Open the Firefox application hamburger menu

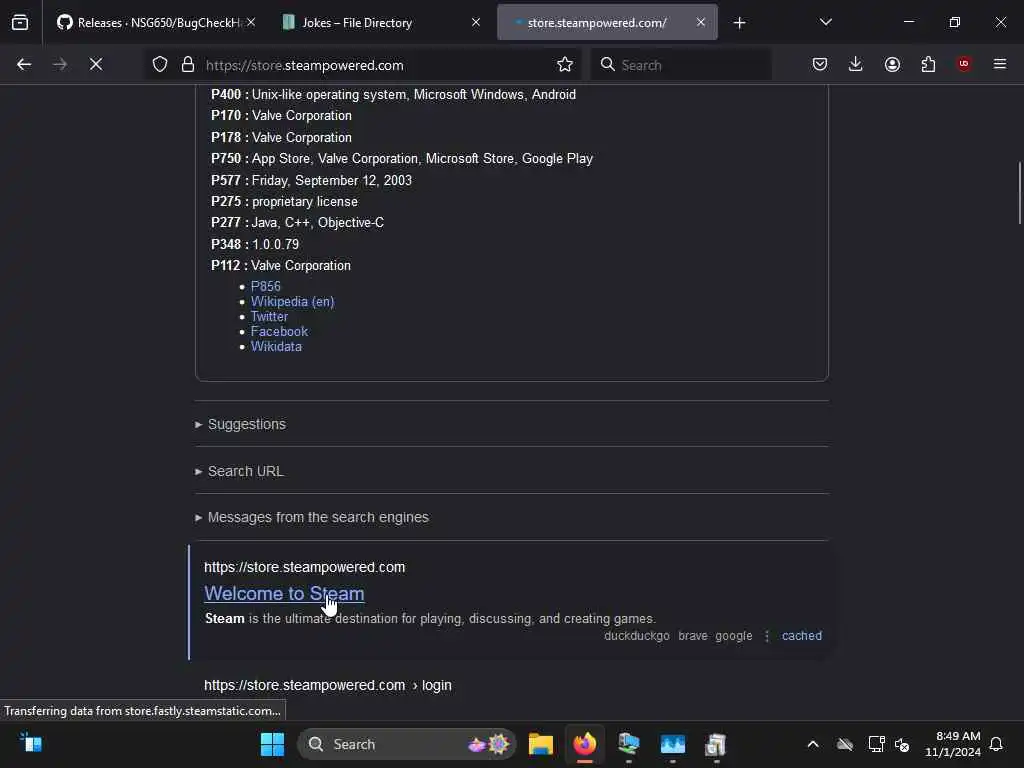point(1000,65)
